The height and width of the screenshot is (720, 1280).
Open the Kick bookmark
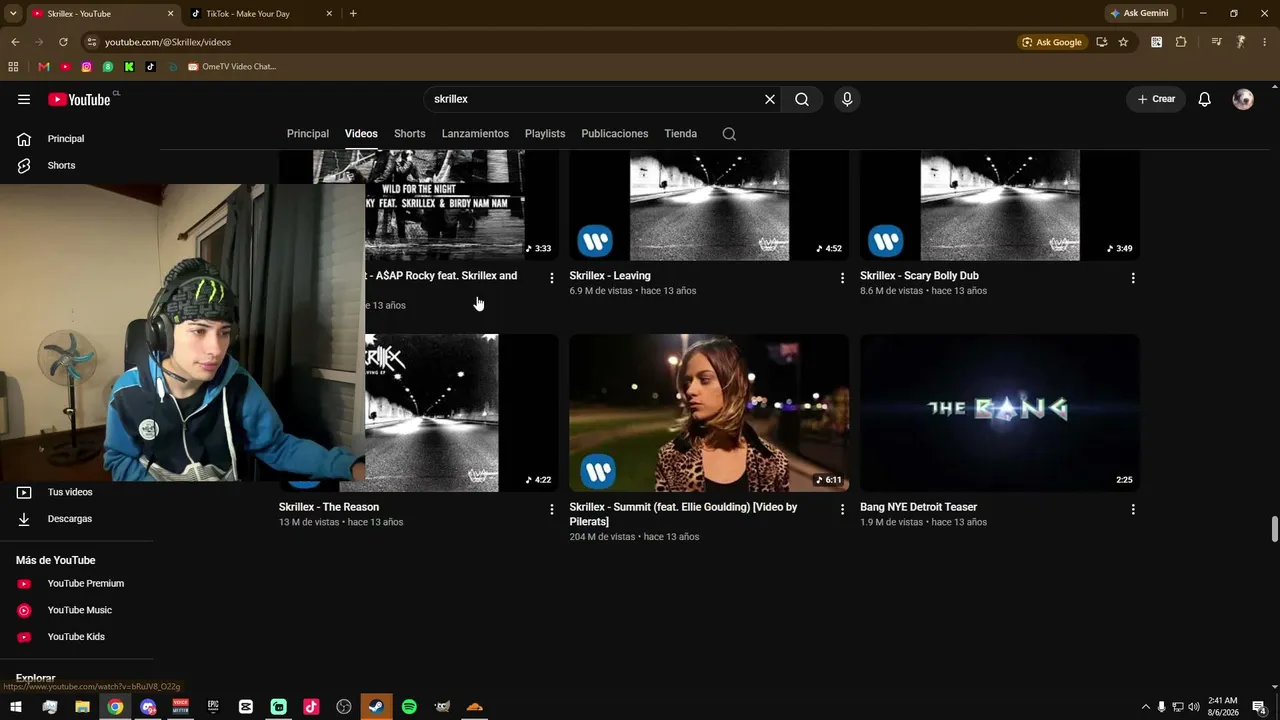click(129, 67)
